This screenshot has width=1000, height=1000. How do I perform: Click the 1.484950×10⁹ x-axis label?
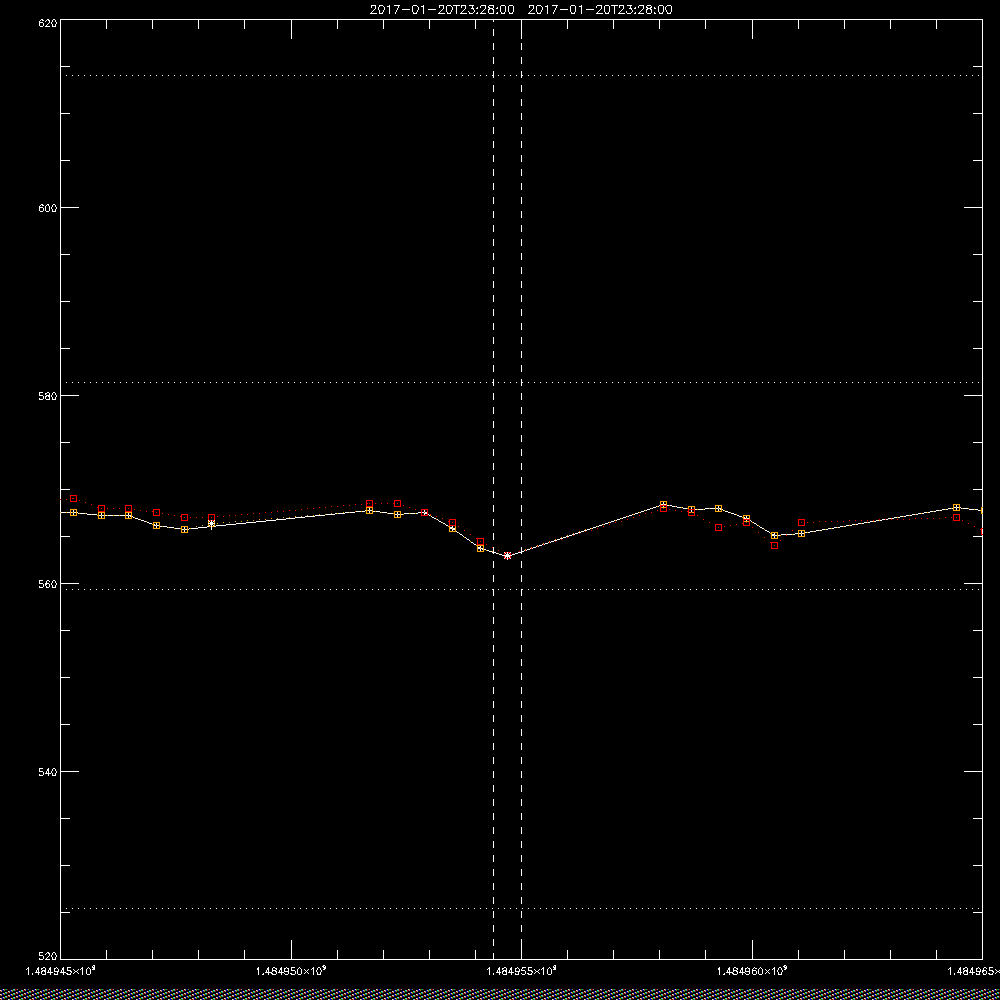click(291, 971)
